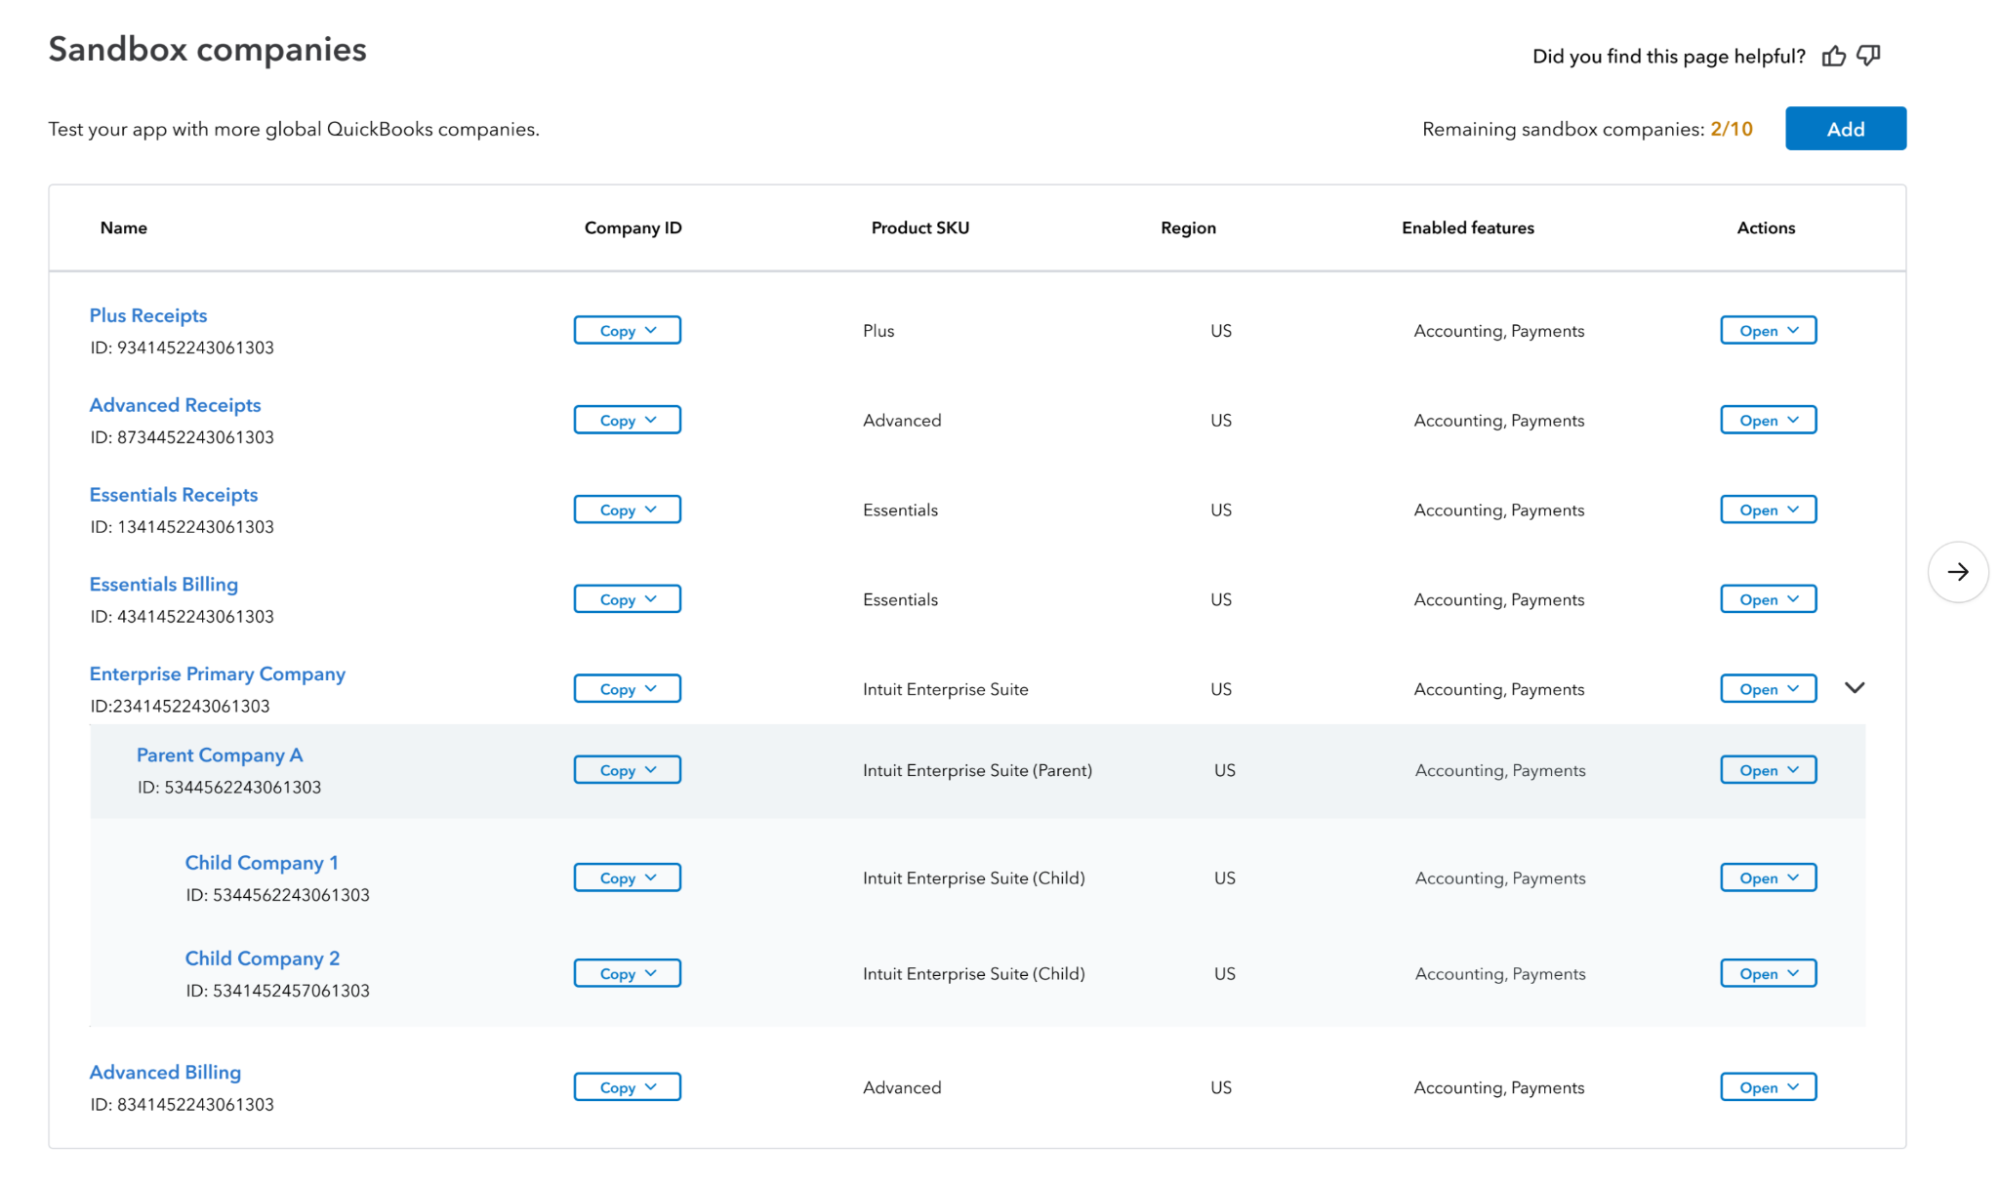Open Copy dropdown for Advanced Receipts

pyautogui.click(x=627, y=420)
